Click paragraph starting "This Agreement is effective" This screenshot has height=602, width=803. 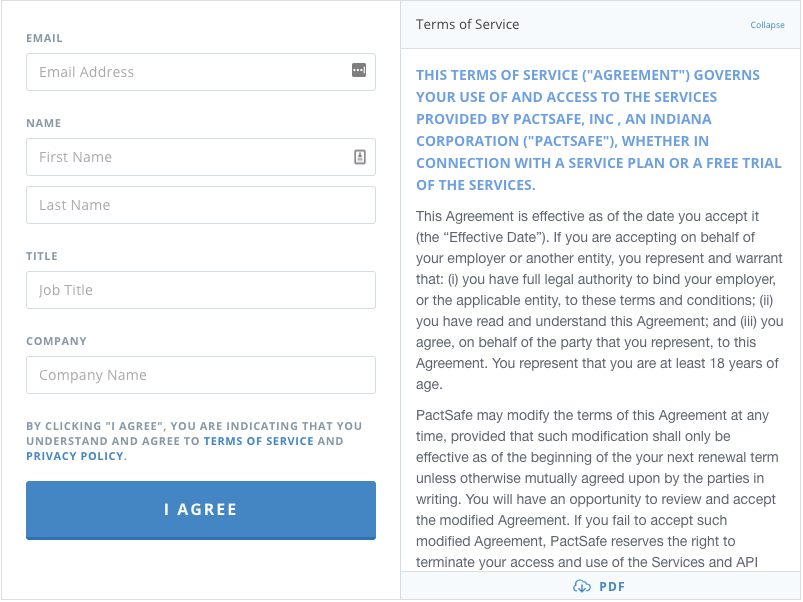[599, 300]
